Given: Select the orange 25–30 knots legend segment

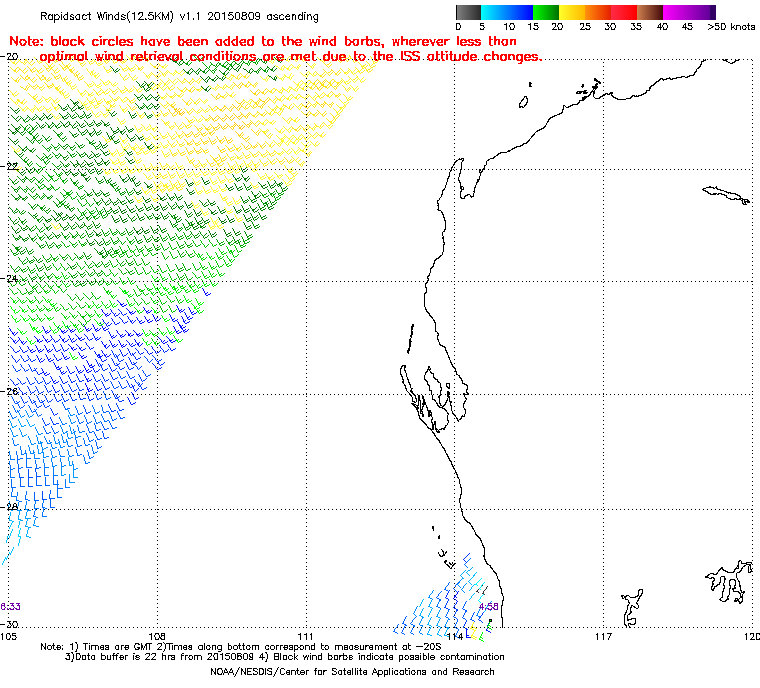Looking at the screenshot, I should pyautogui.click(x=598, y=12).
